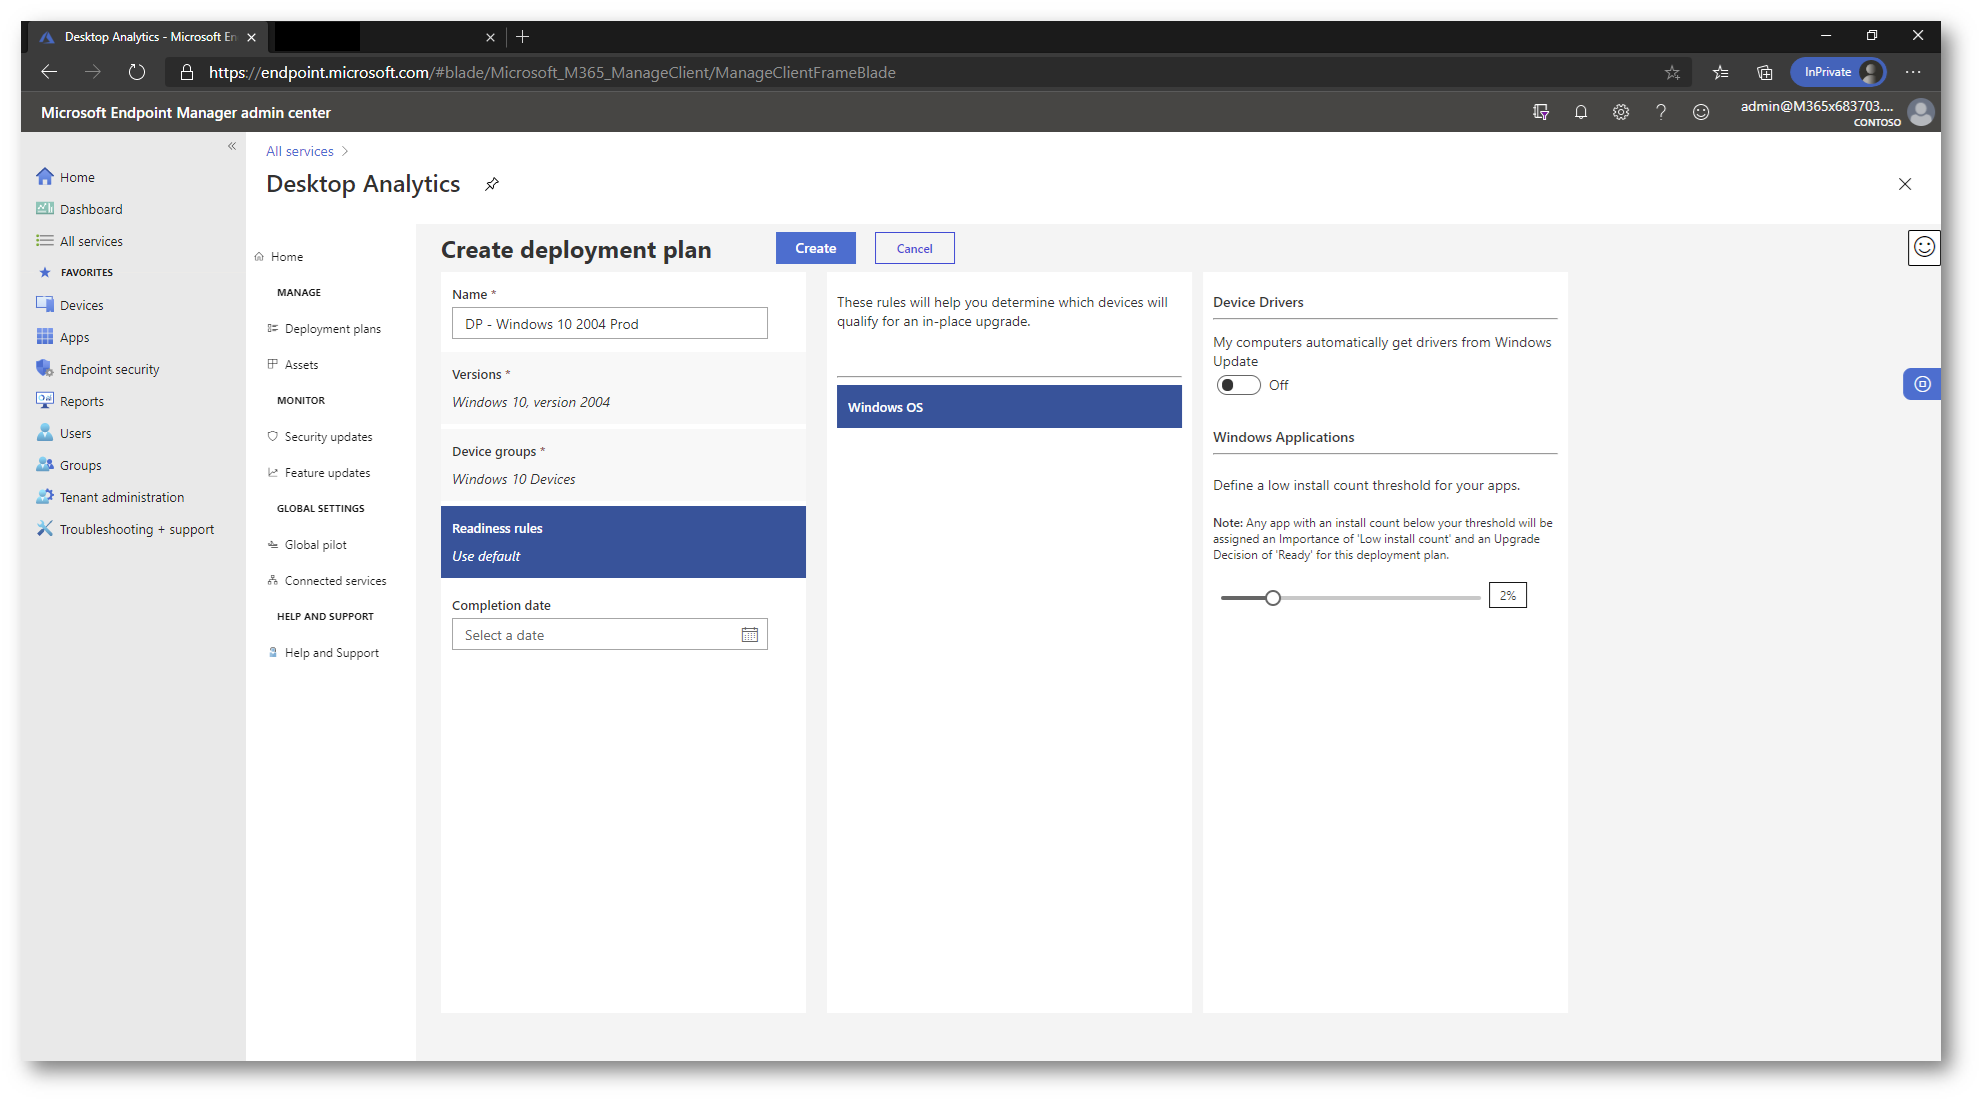Open Connected services menu item

[x=327, y=581]
